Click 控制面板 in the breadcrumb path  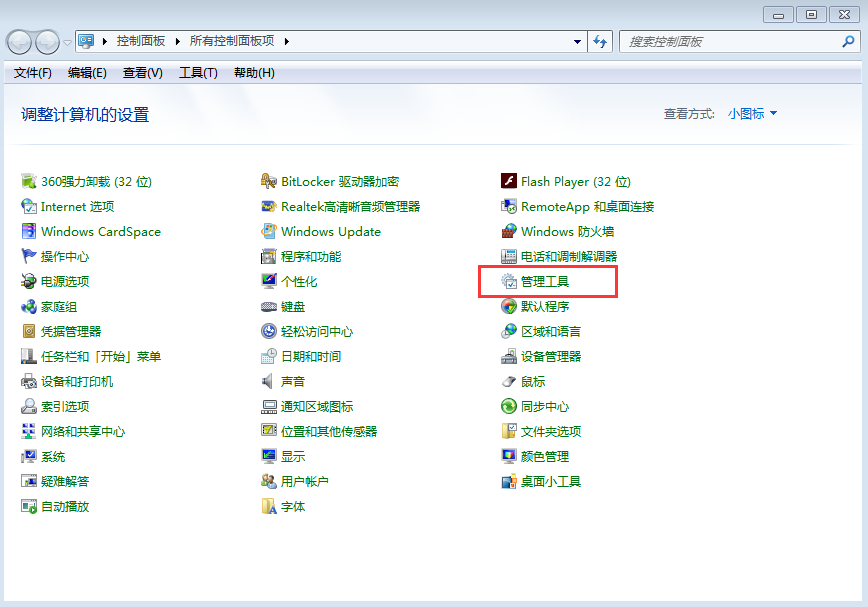tap(141, 41)
